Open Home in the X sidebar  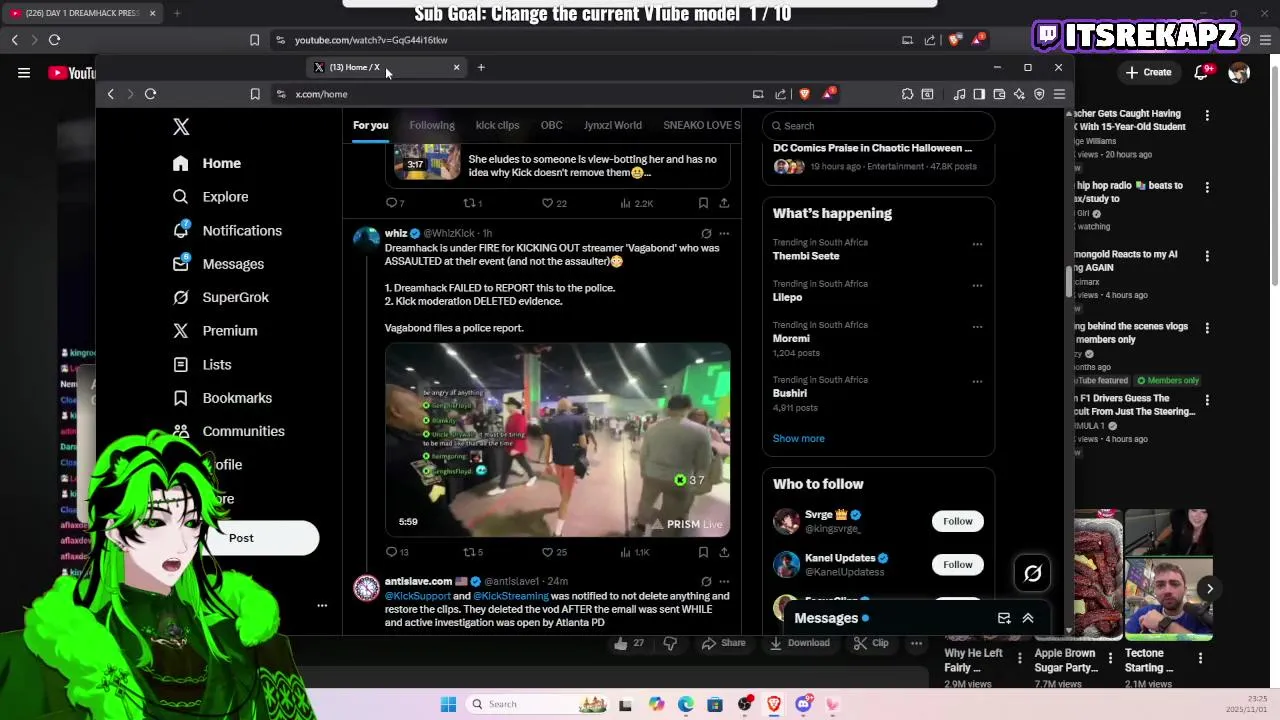[207, 163]
